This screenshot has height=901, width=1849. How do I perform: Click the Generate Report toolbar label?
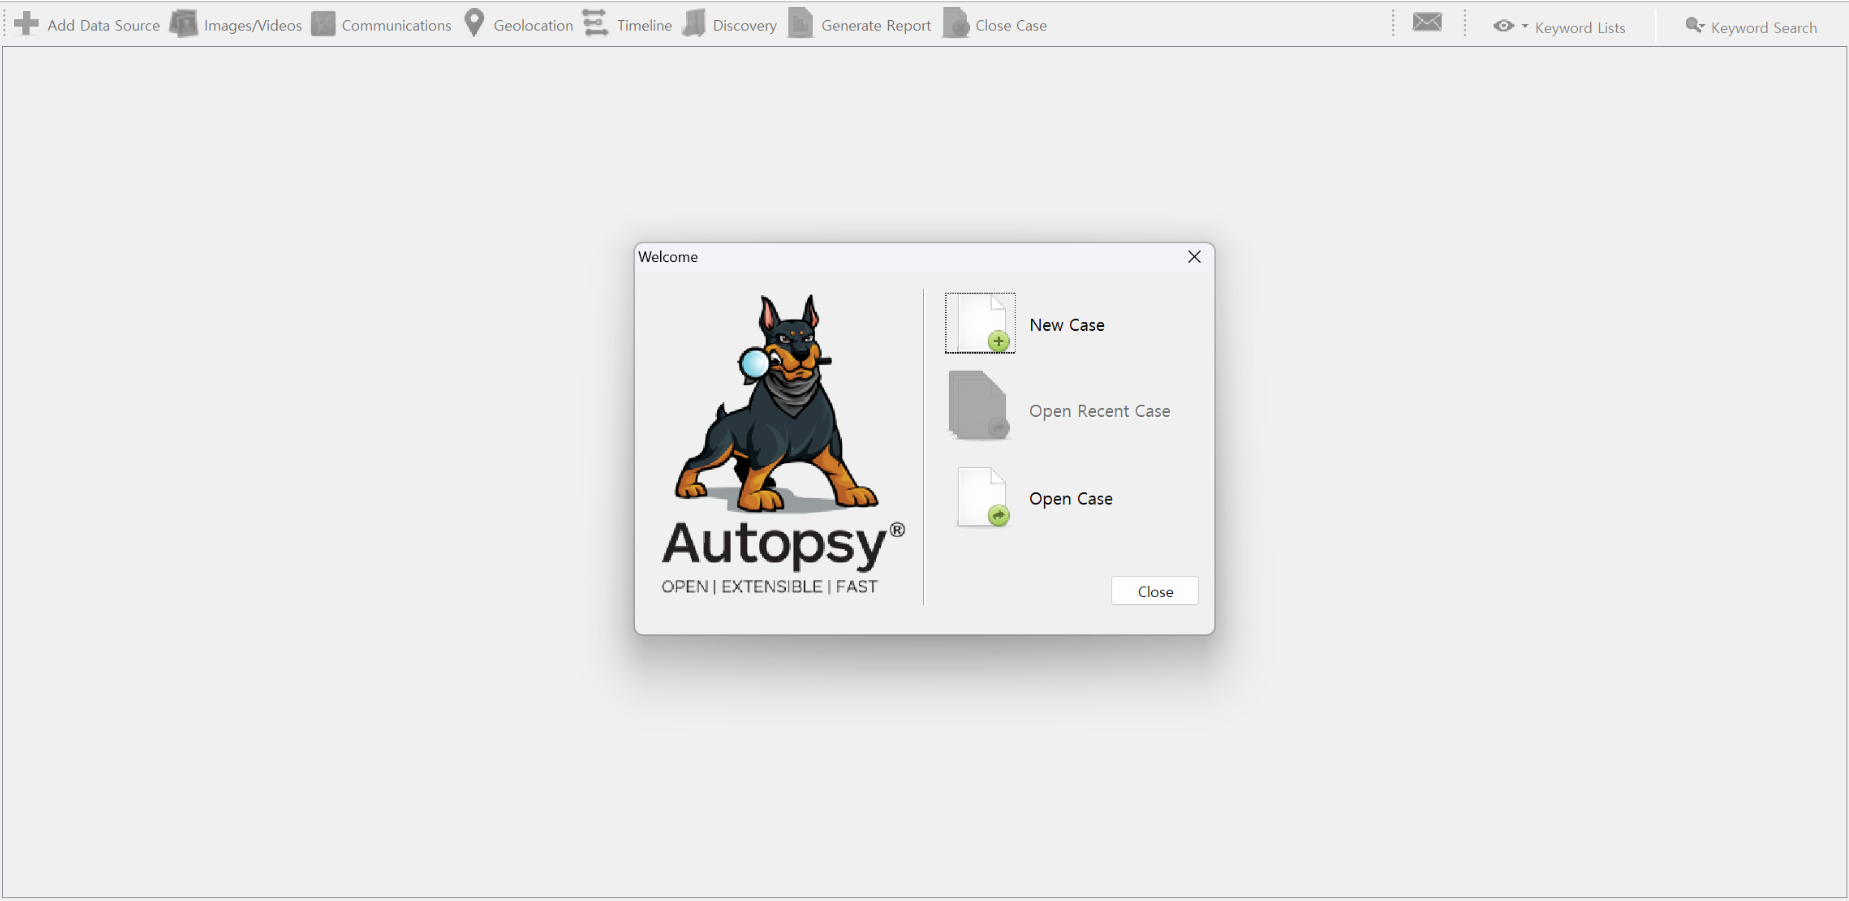tap(876, 25)
